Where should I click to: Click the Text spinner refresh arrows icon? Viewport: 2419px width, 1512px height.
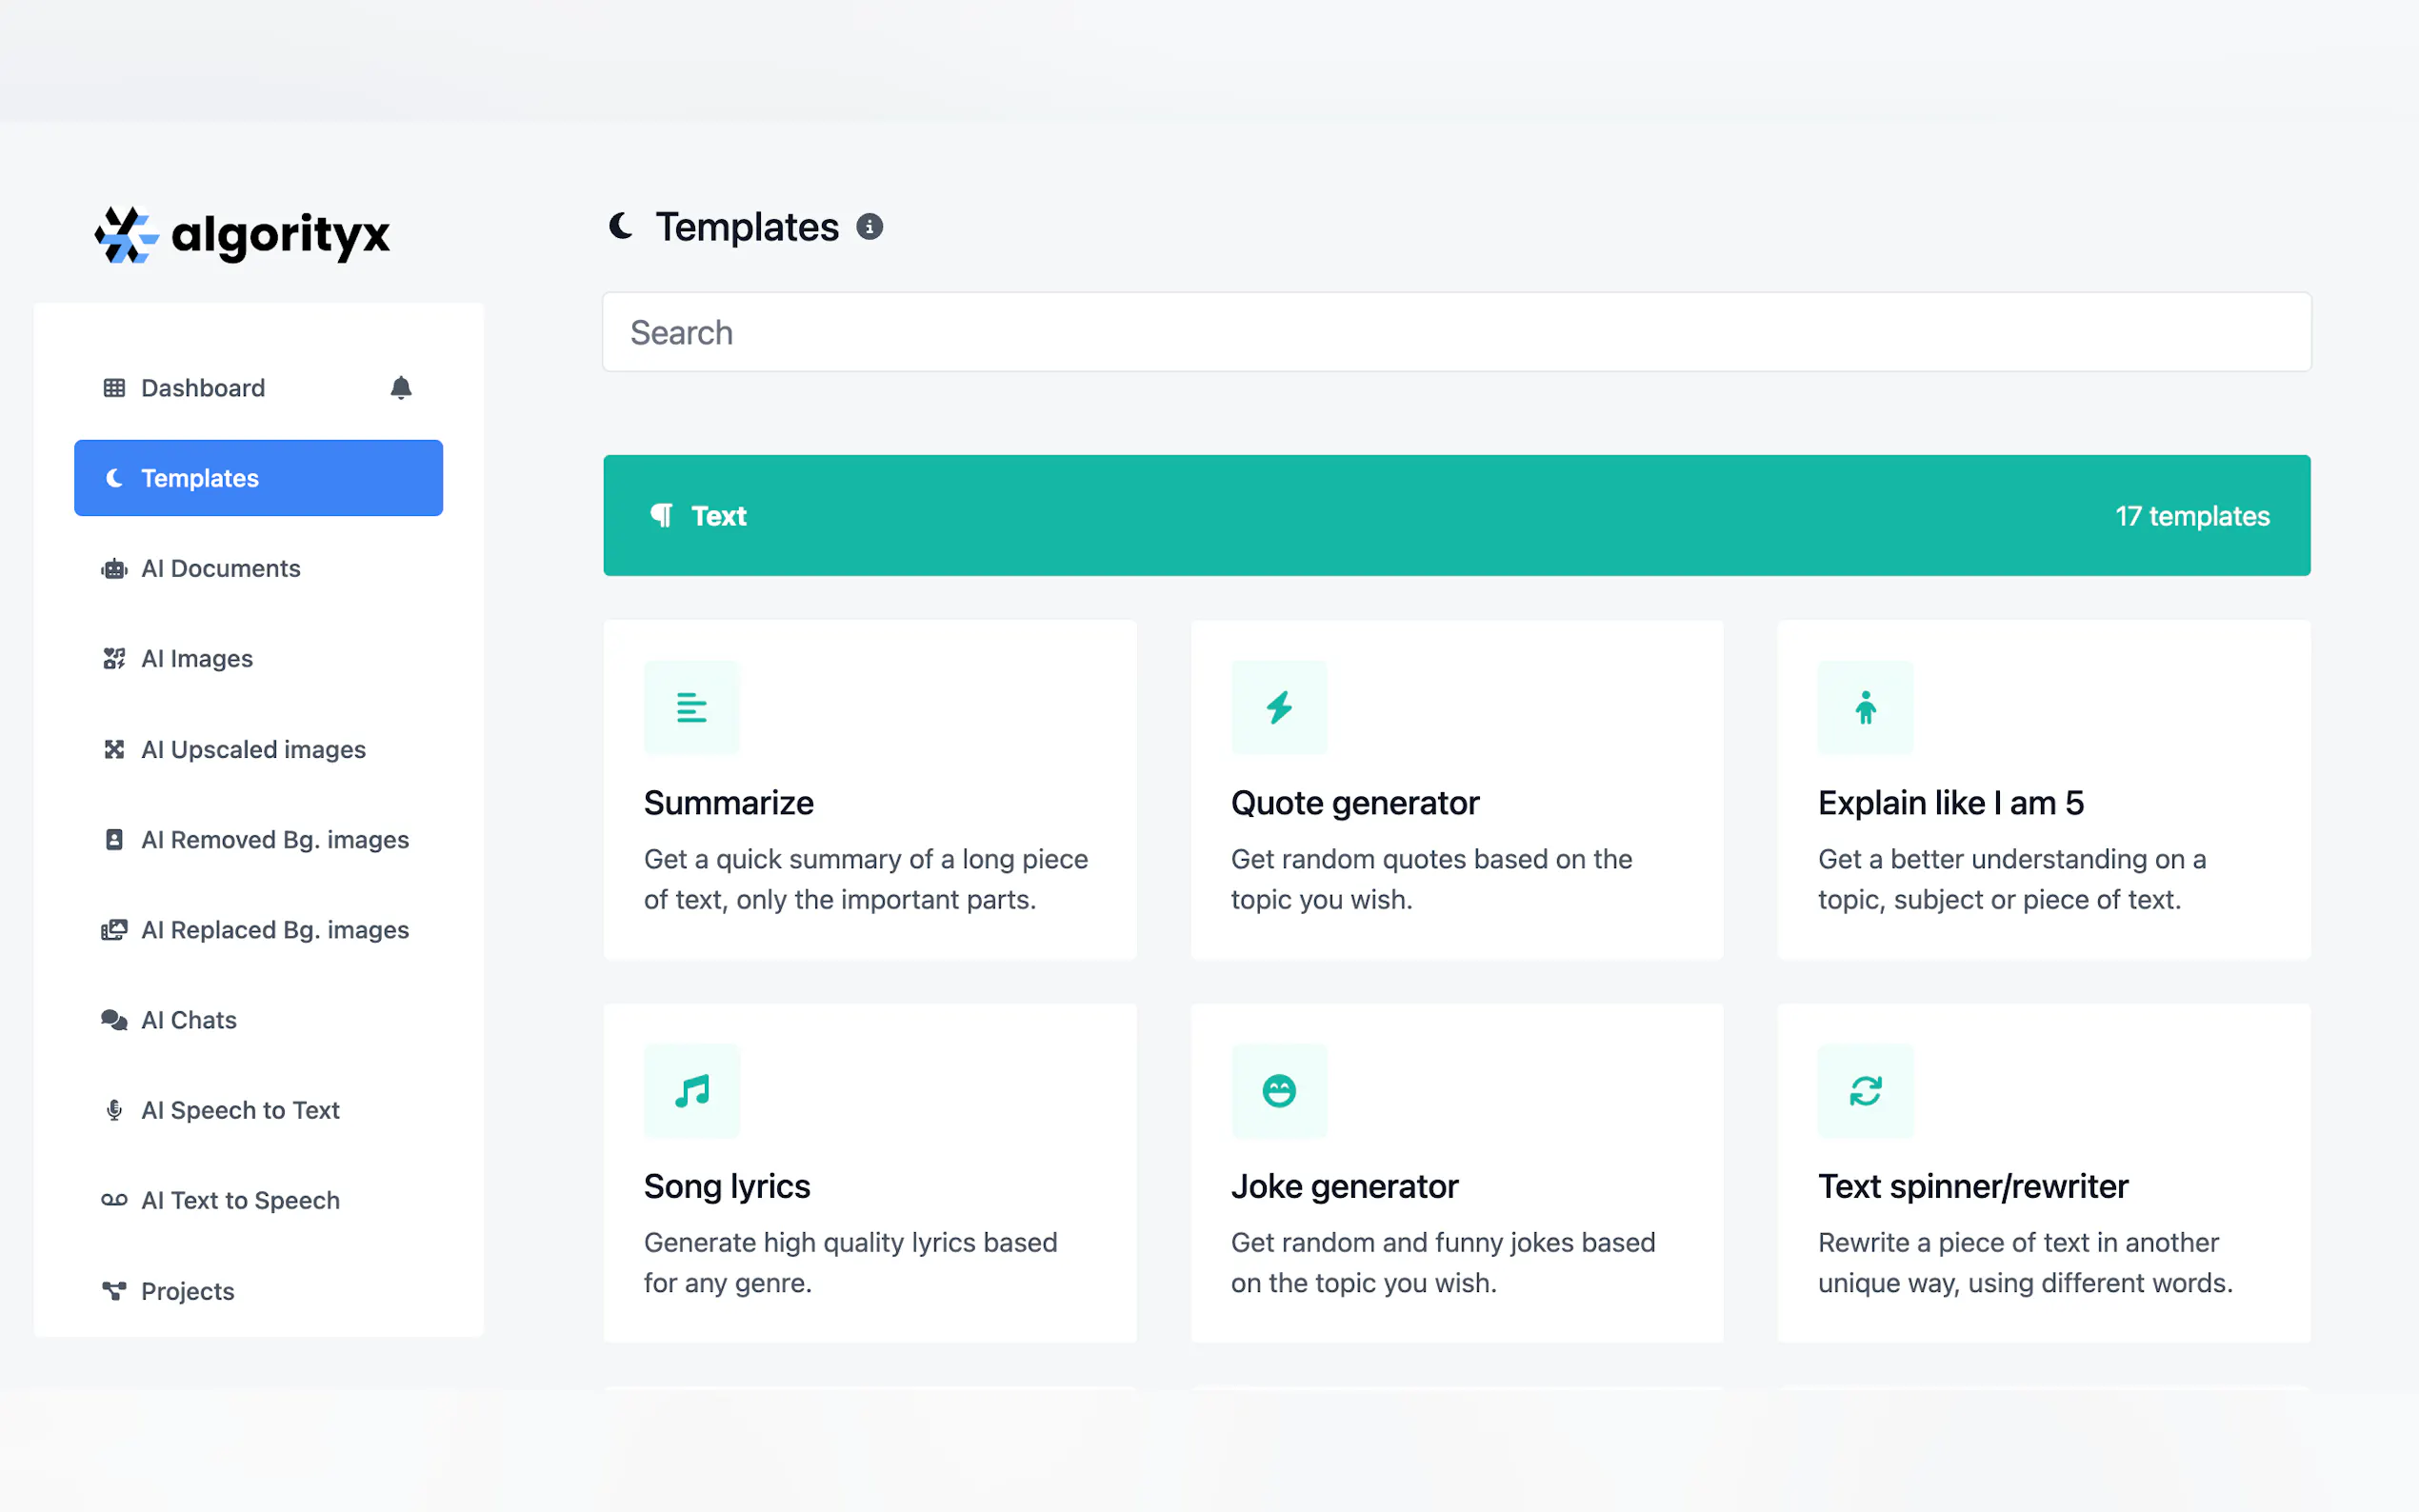coord(1865,1091)
